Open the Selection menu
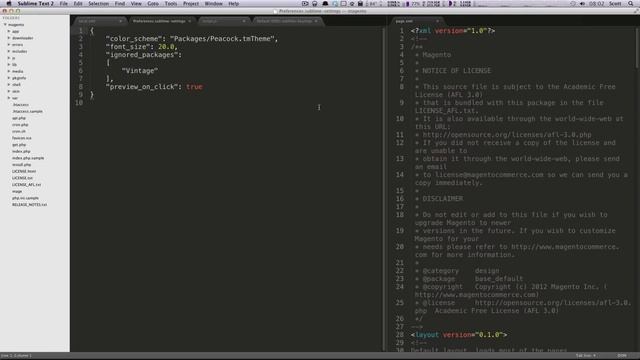640x360 pixels. pyautogui.click(x=98, y=3)
